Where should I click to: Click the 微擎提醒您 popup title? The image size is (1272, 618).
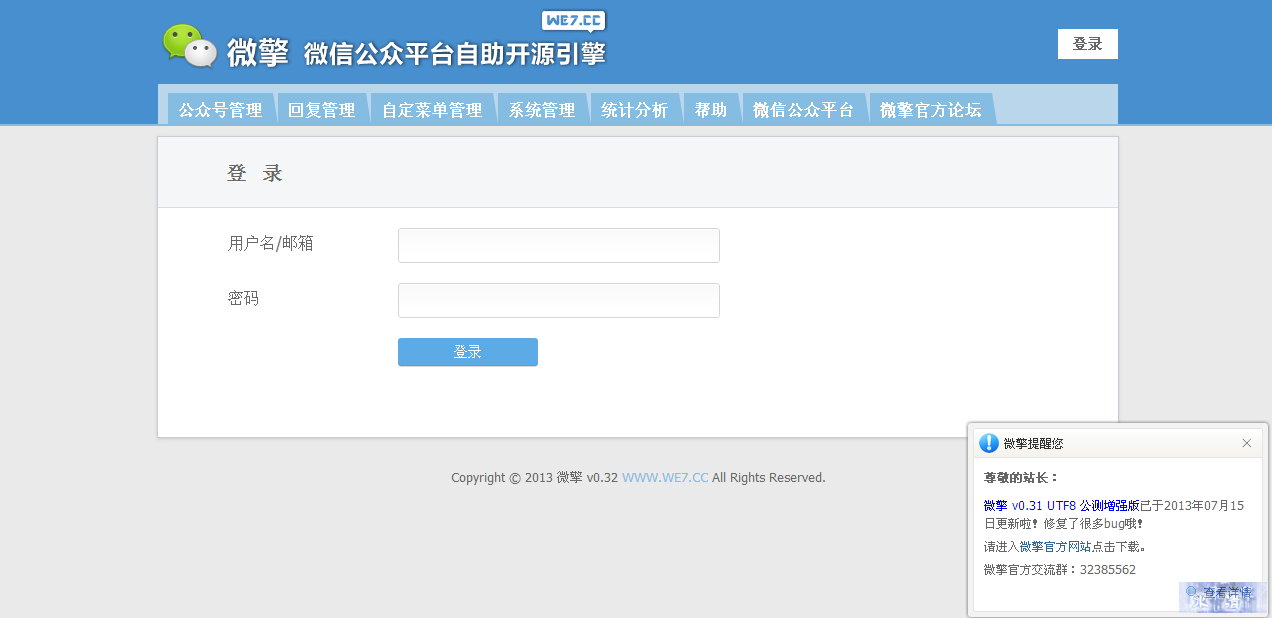1033,443
